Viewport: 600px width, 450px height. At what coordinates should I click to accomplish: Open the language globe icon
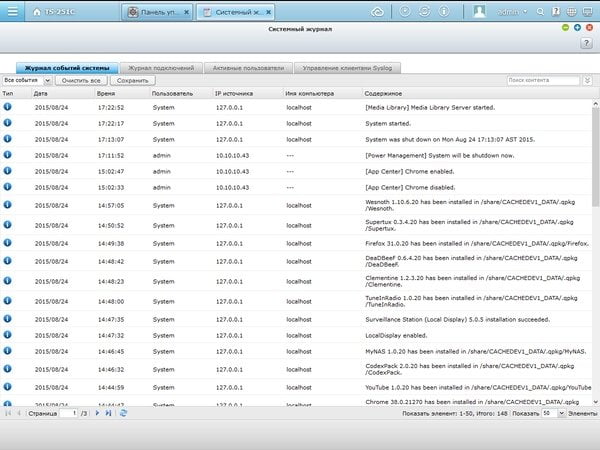pos(571,12)
